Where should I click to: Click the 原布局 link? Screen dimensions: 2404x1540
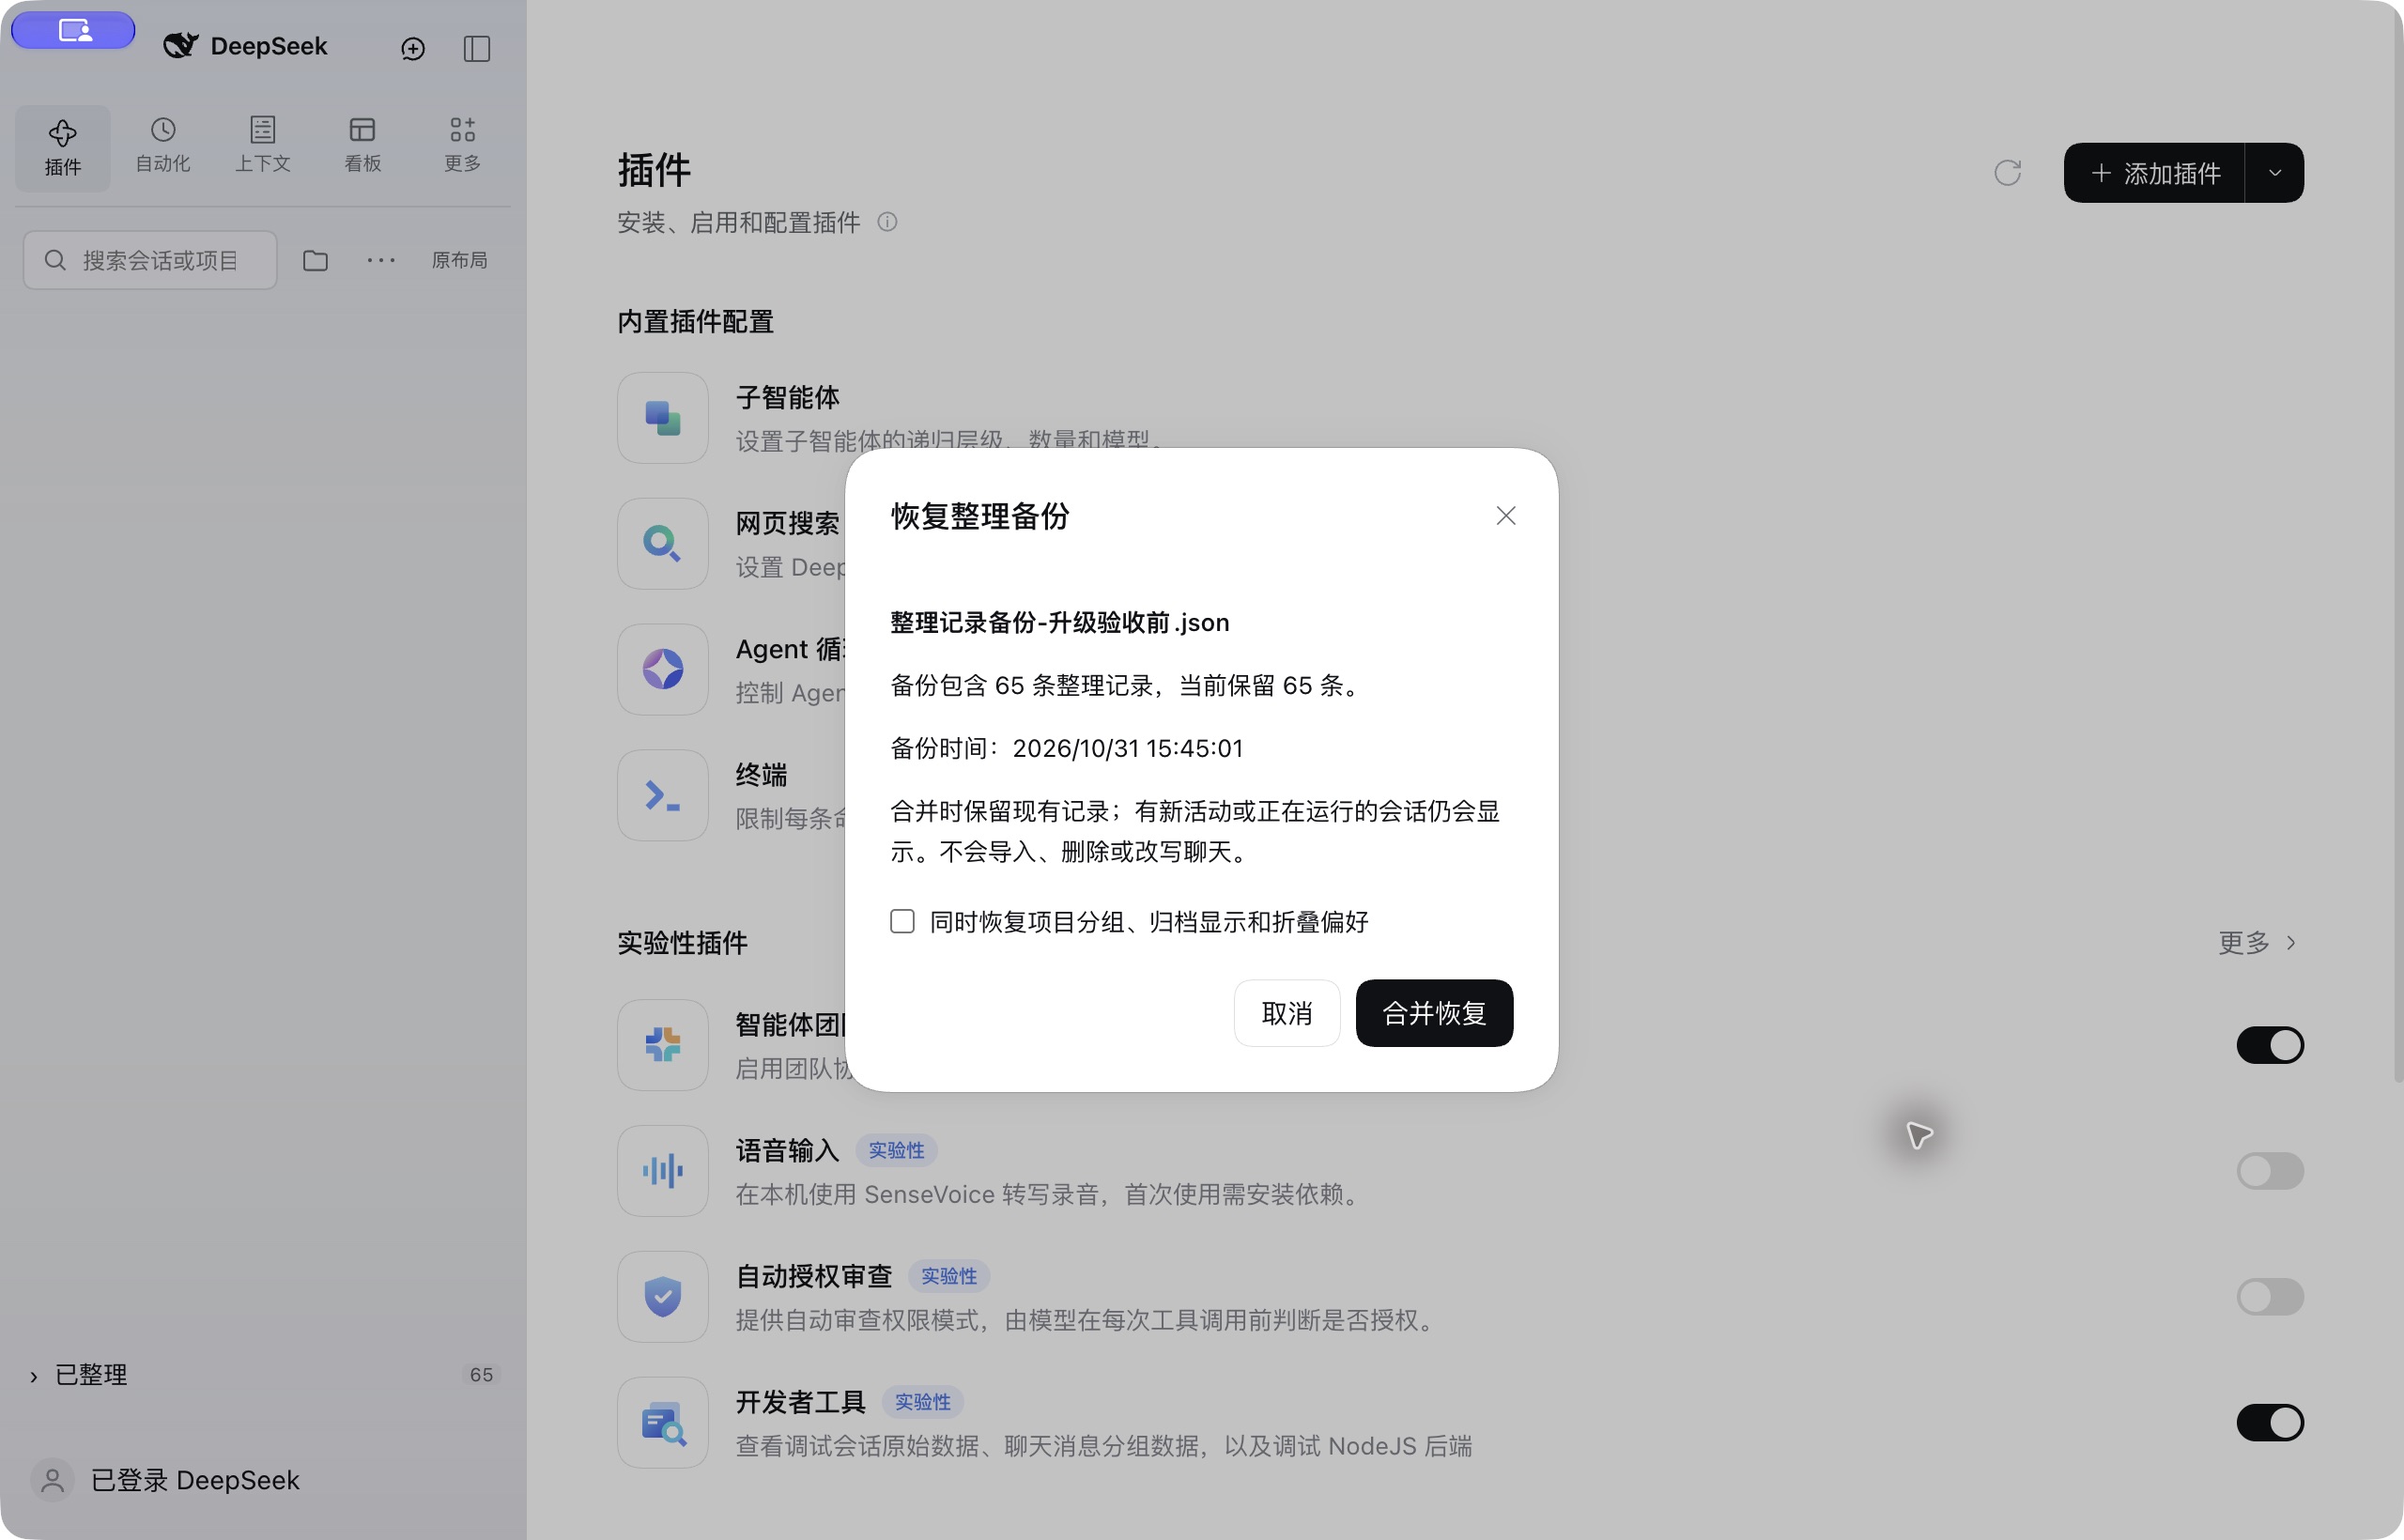pyautogui.click(x=459, y=260)
